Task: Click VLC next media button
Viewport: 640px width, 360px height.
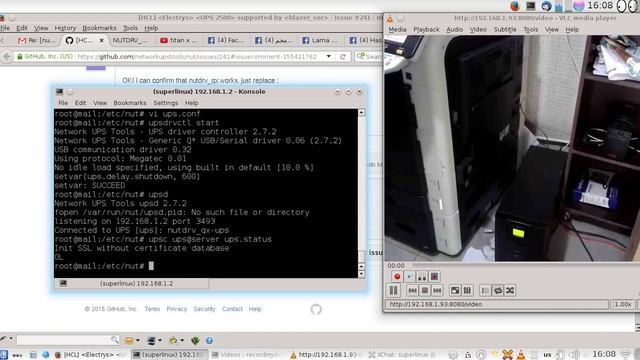Action: (437, 291)
